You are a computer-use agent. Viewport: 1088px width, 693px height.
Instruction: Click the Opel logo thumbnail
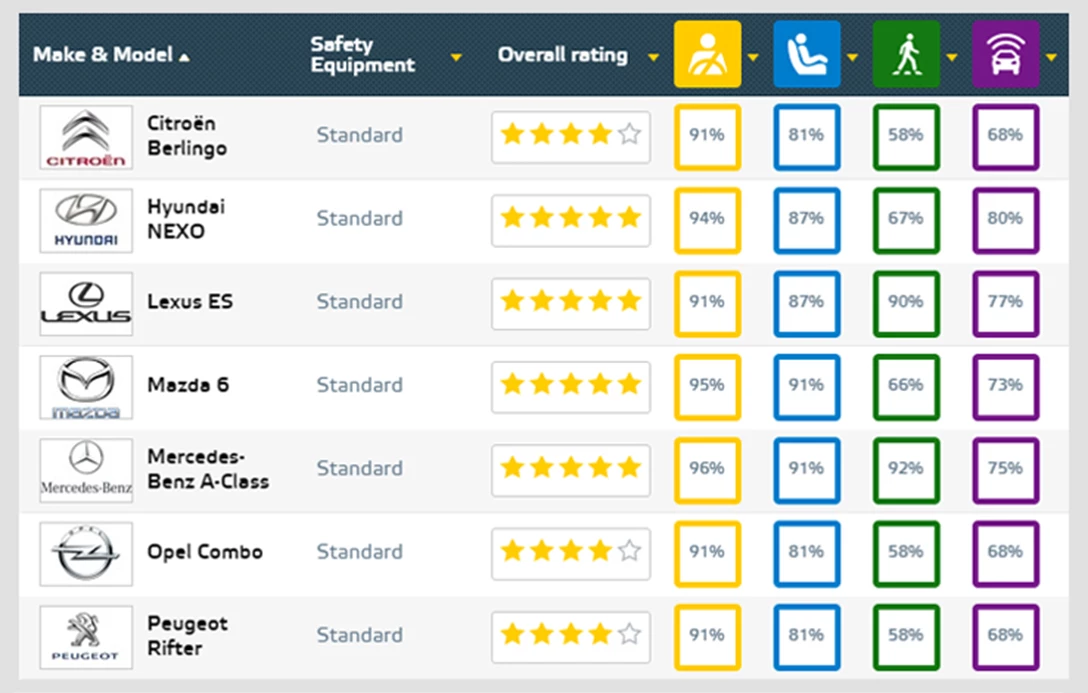pyautogui.click(x=86, y=553)
